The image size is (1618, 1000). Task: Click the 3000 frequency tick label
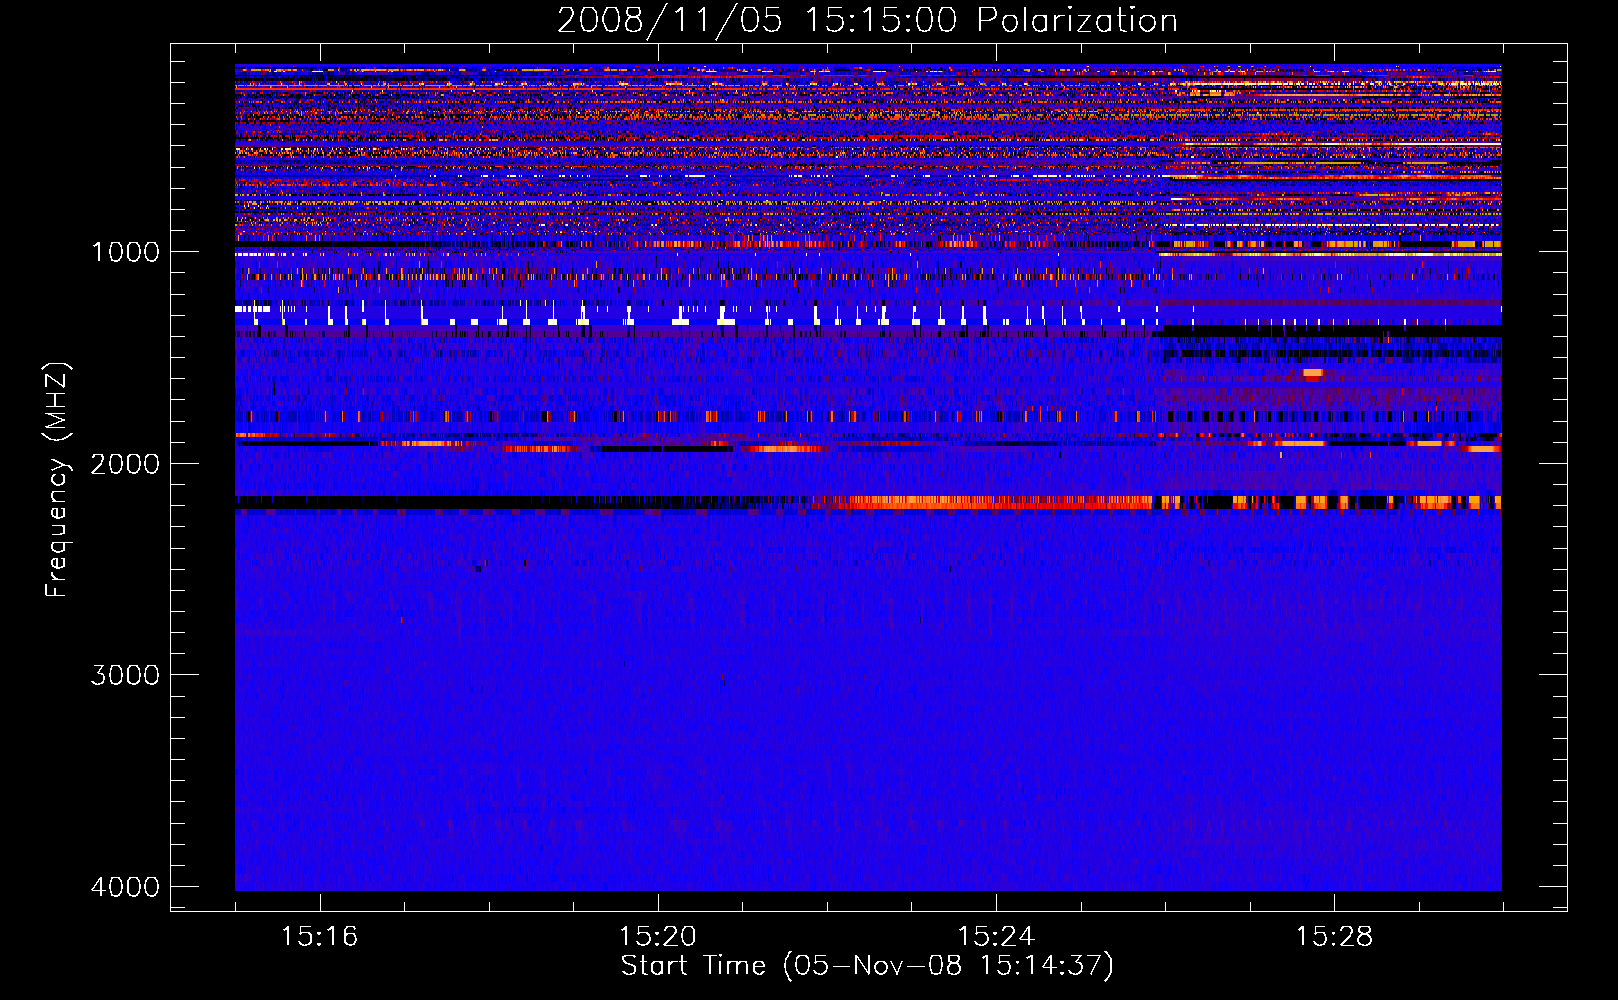click(125, 675)
